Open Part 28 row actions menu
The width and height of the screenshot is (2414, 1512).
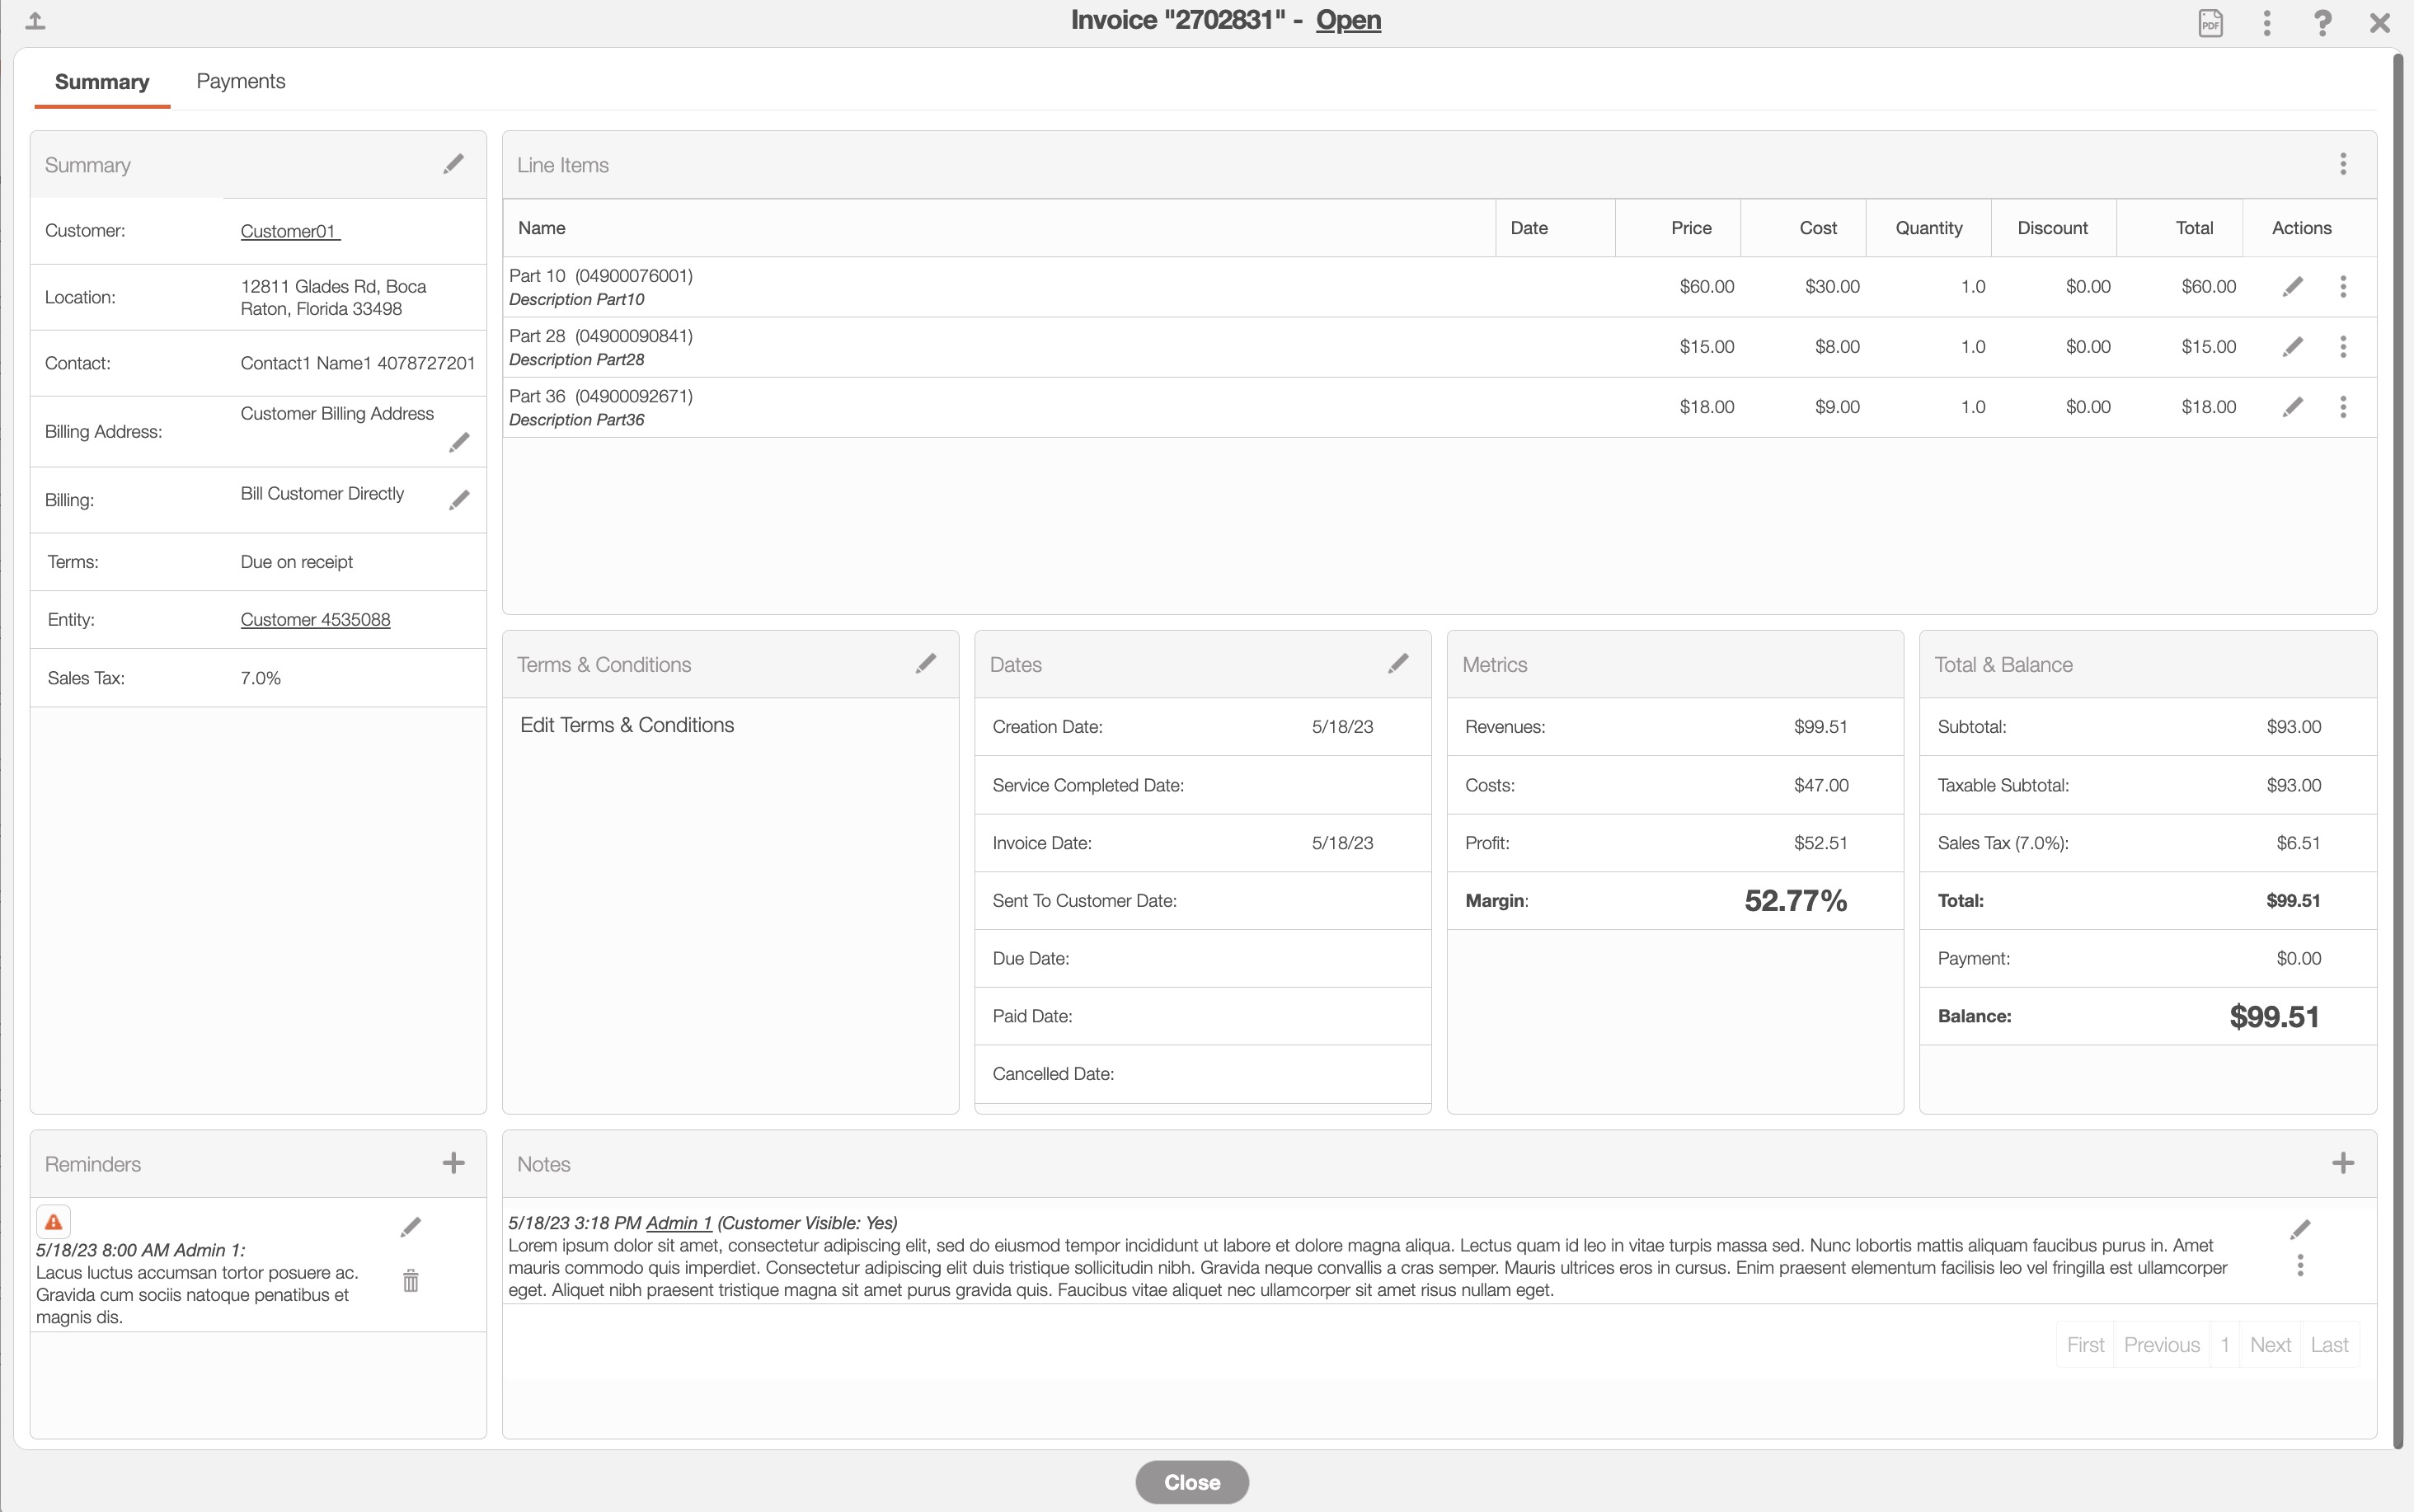[x=2342, y=347]
